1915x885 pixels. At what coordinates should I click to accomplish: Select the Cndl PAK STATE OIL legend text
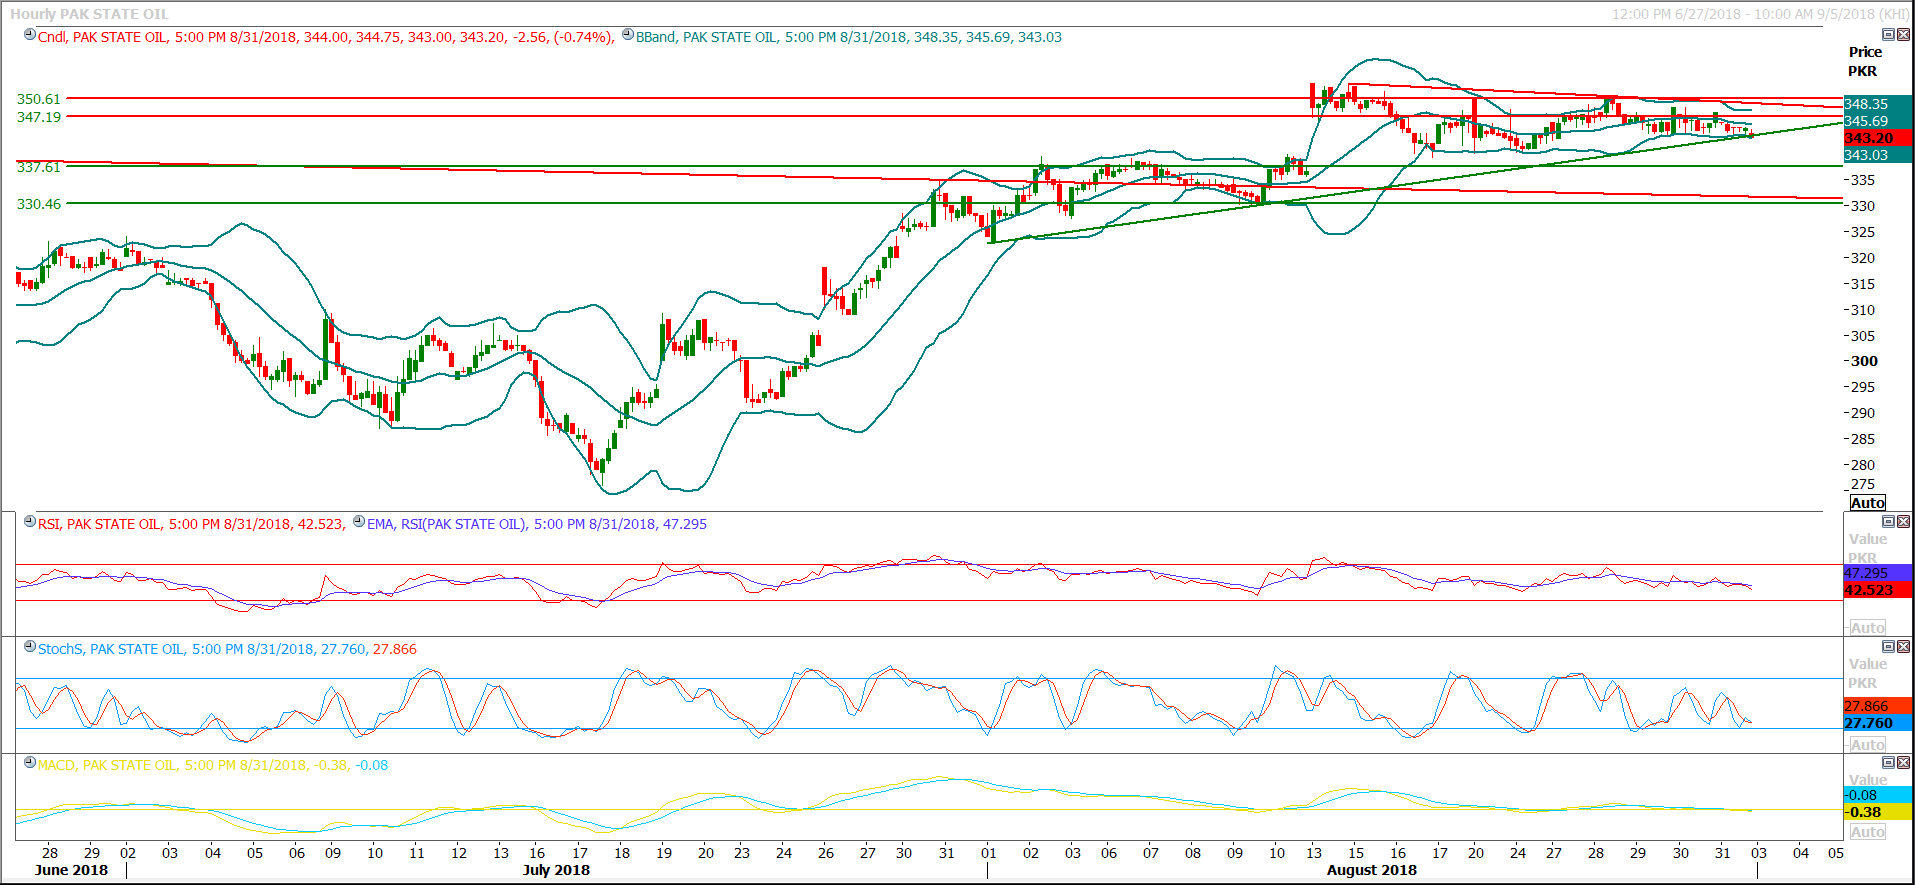click(326, 37)
